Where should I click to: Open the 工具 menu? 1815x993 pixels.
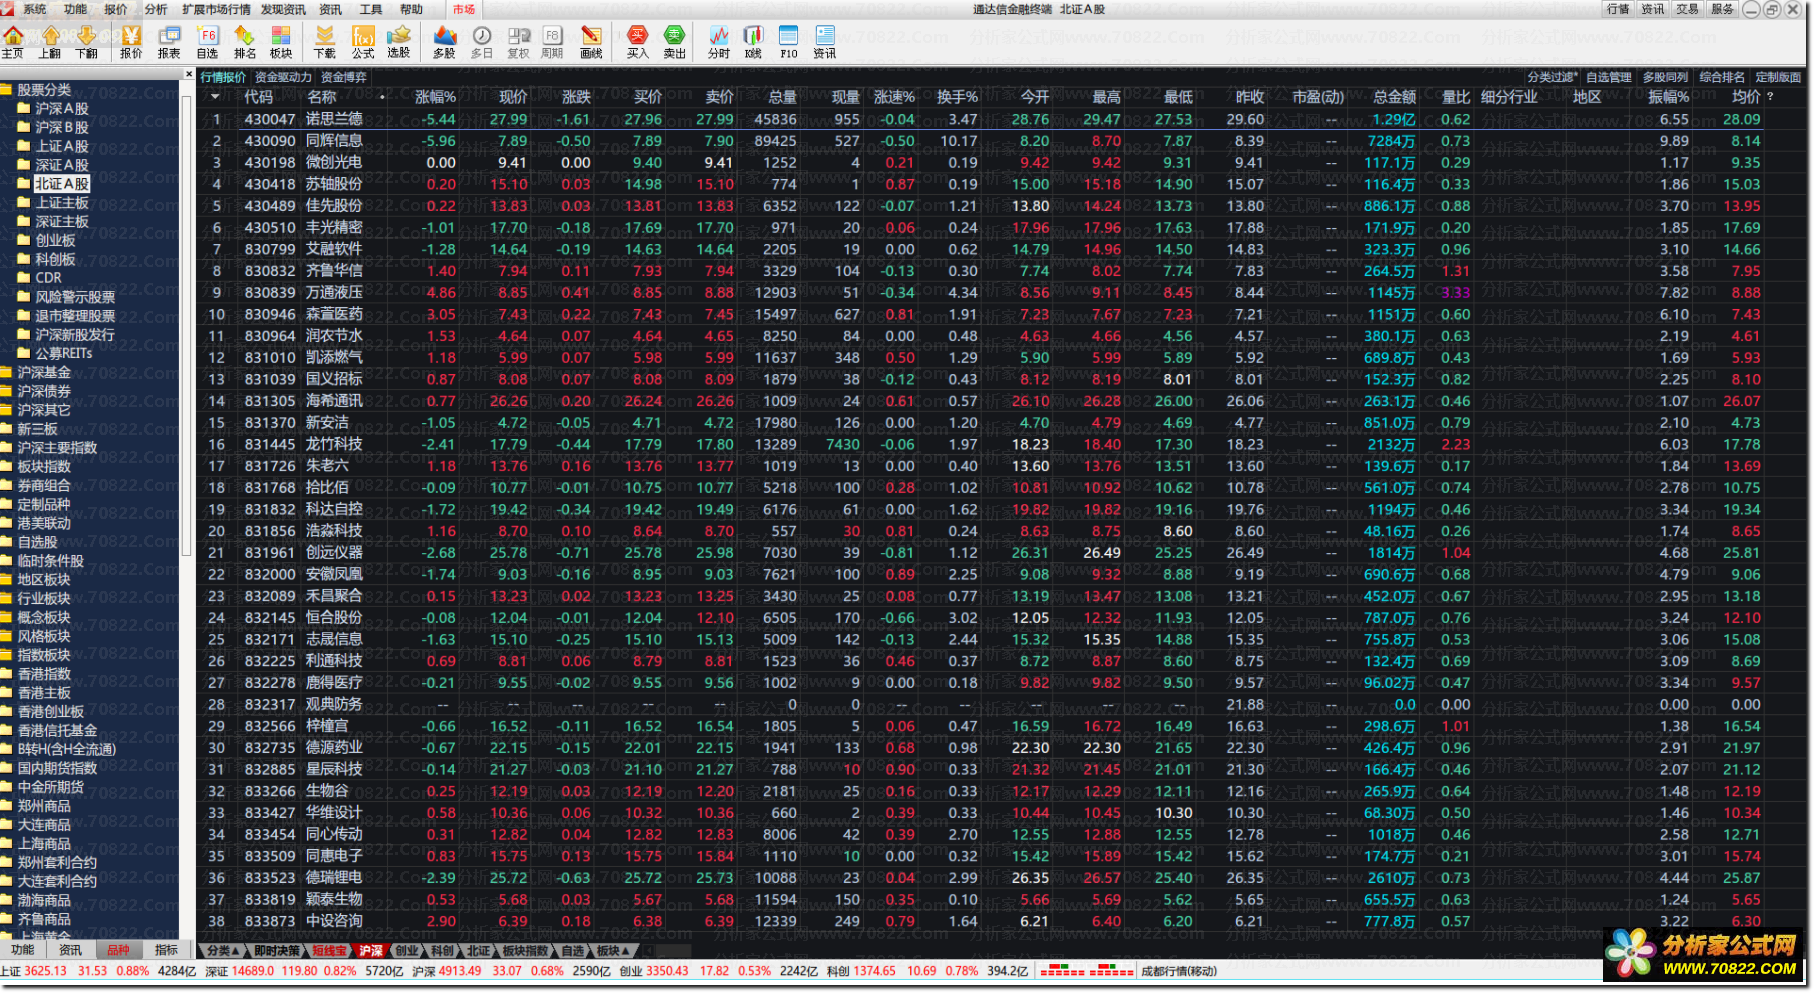371,9
